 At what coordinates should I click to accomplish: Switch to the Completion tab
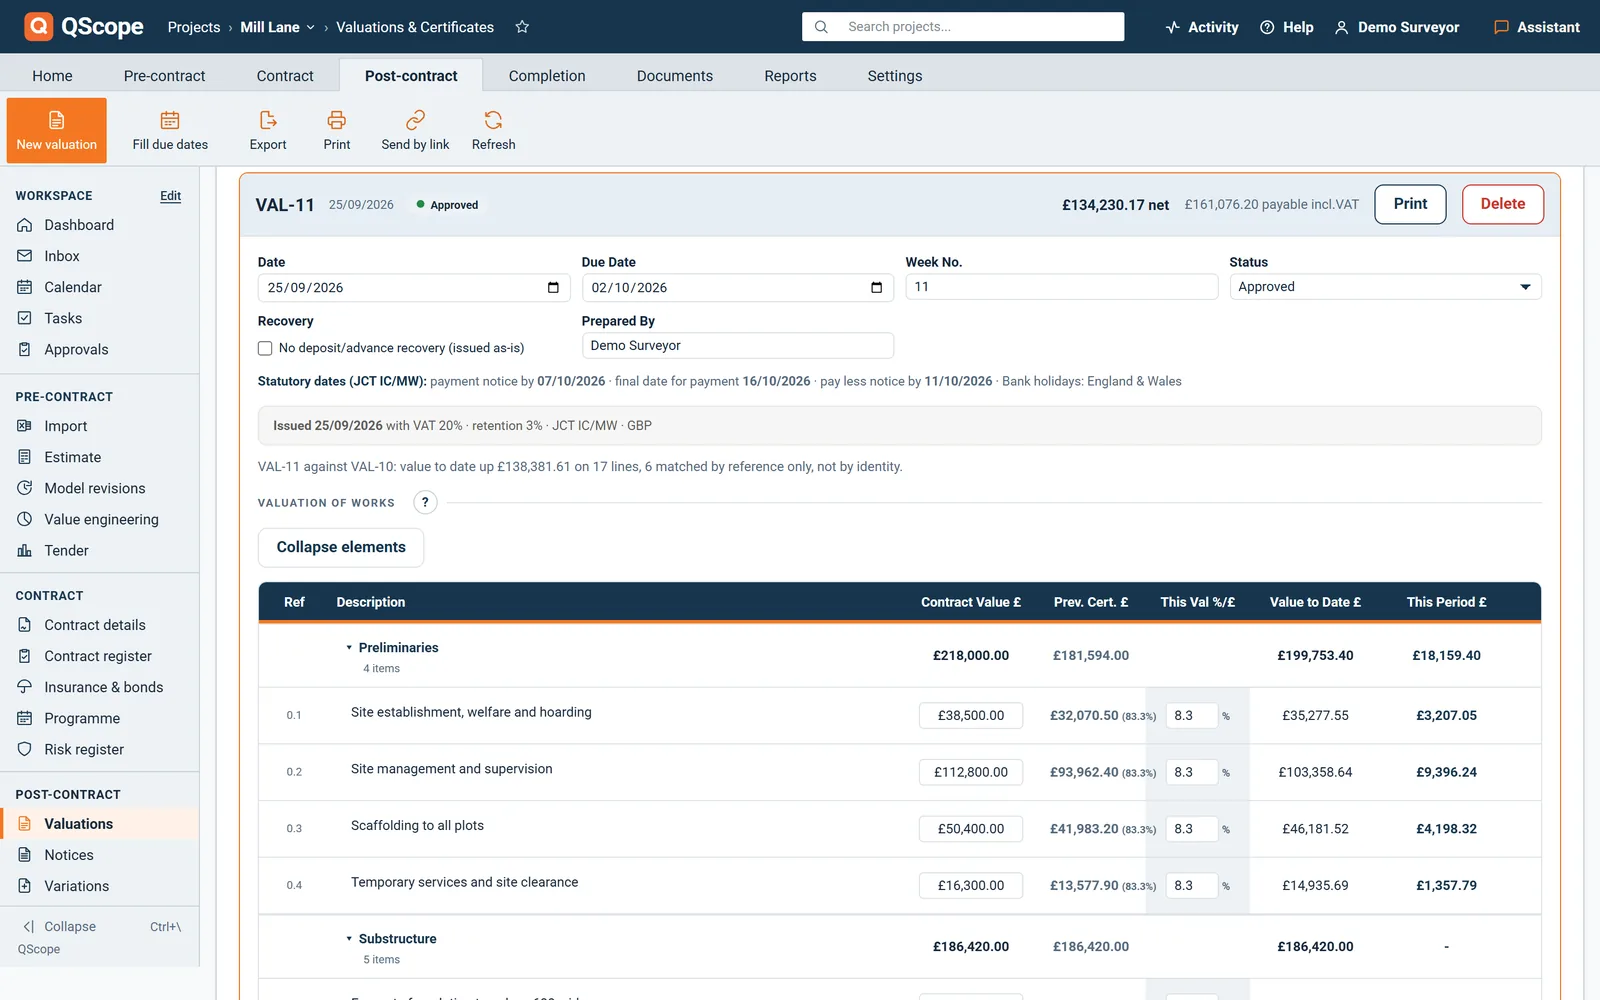tap(547, 76)
